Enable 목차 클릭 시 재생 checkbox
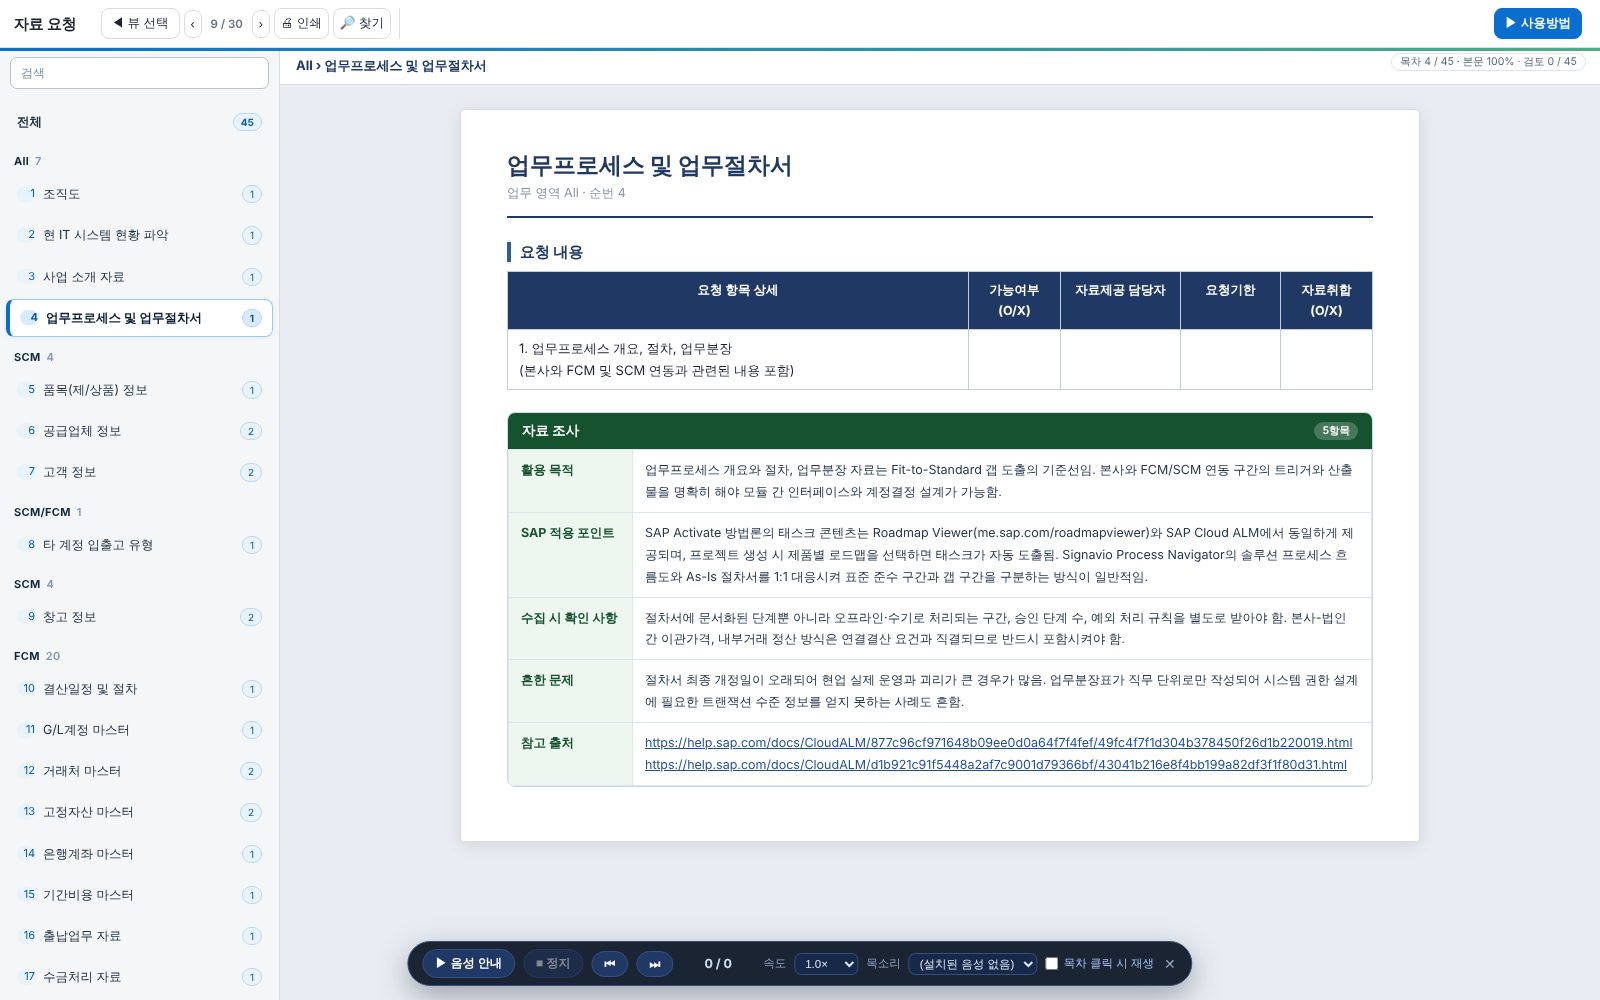The width and height of the screenshot is (1600, 1000). coord(1052,964)
